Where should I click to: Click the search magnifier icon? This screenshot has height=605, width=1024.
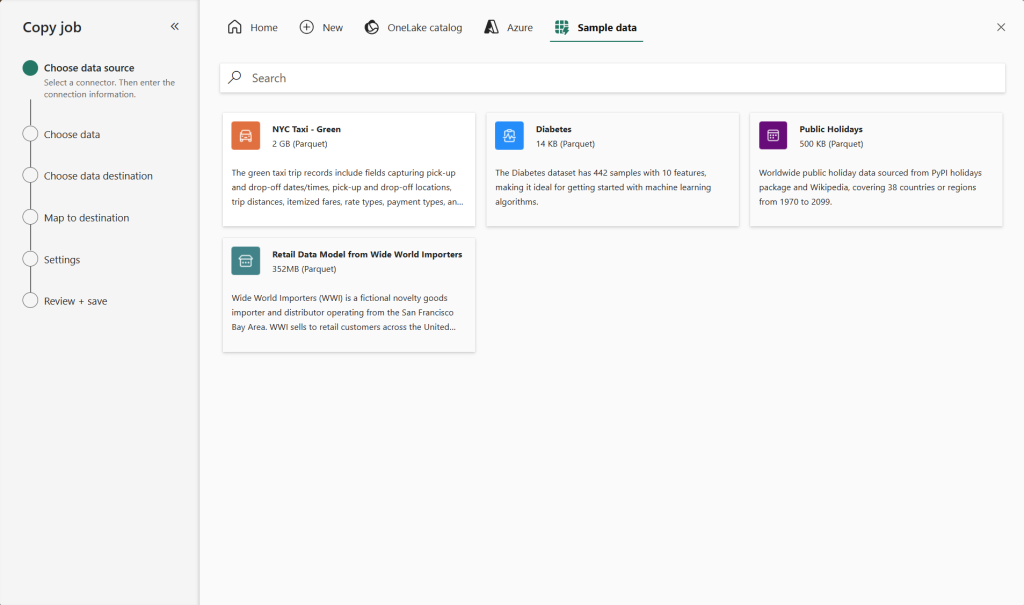tap(235, 78)
